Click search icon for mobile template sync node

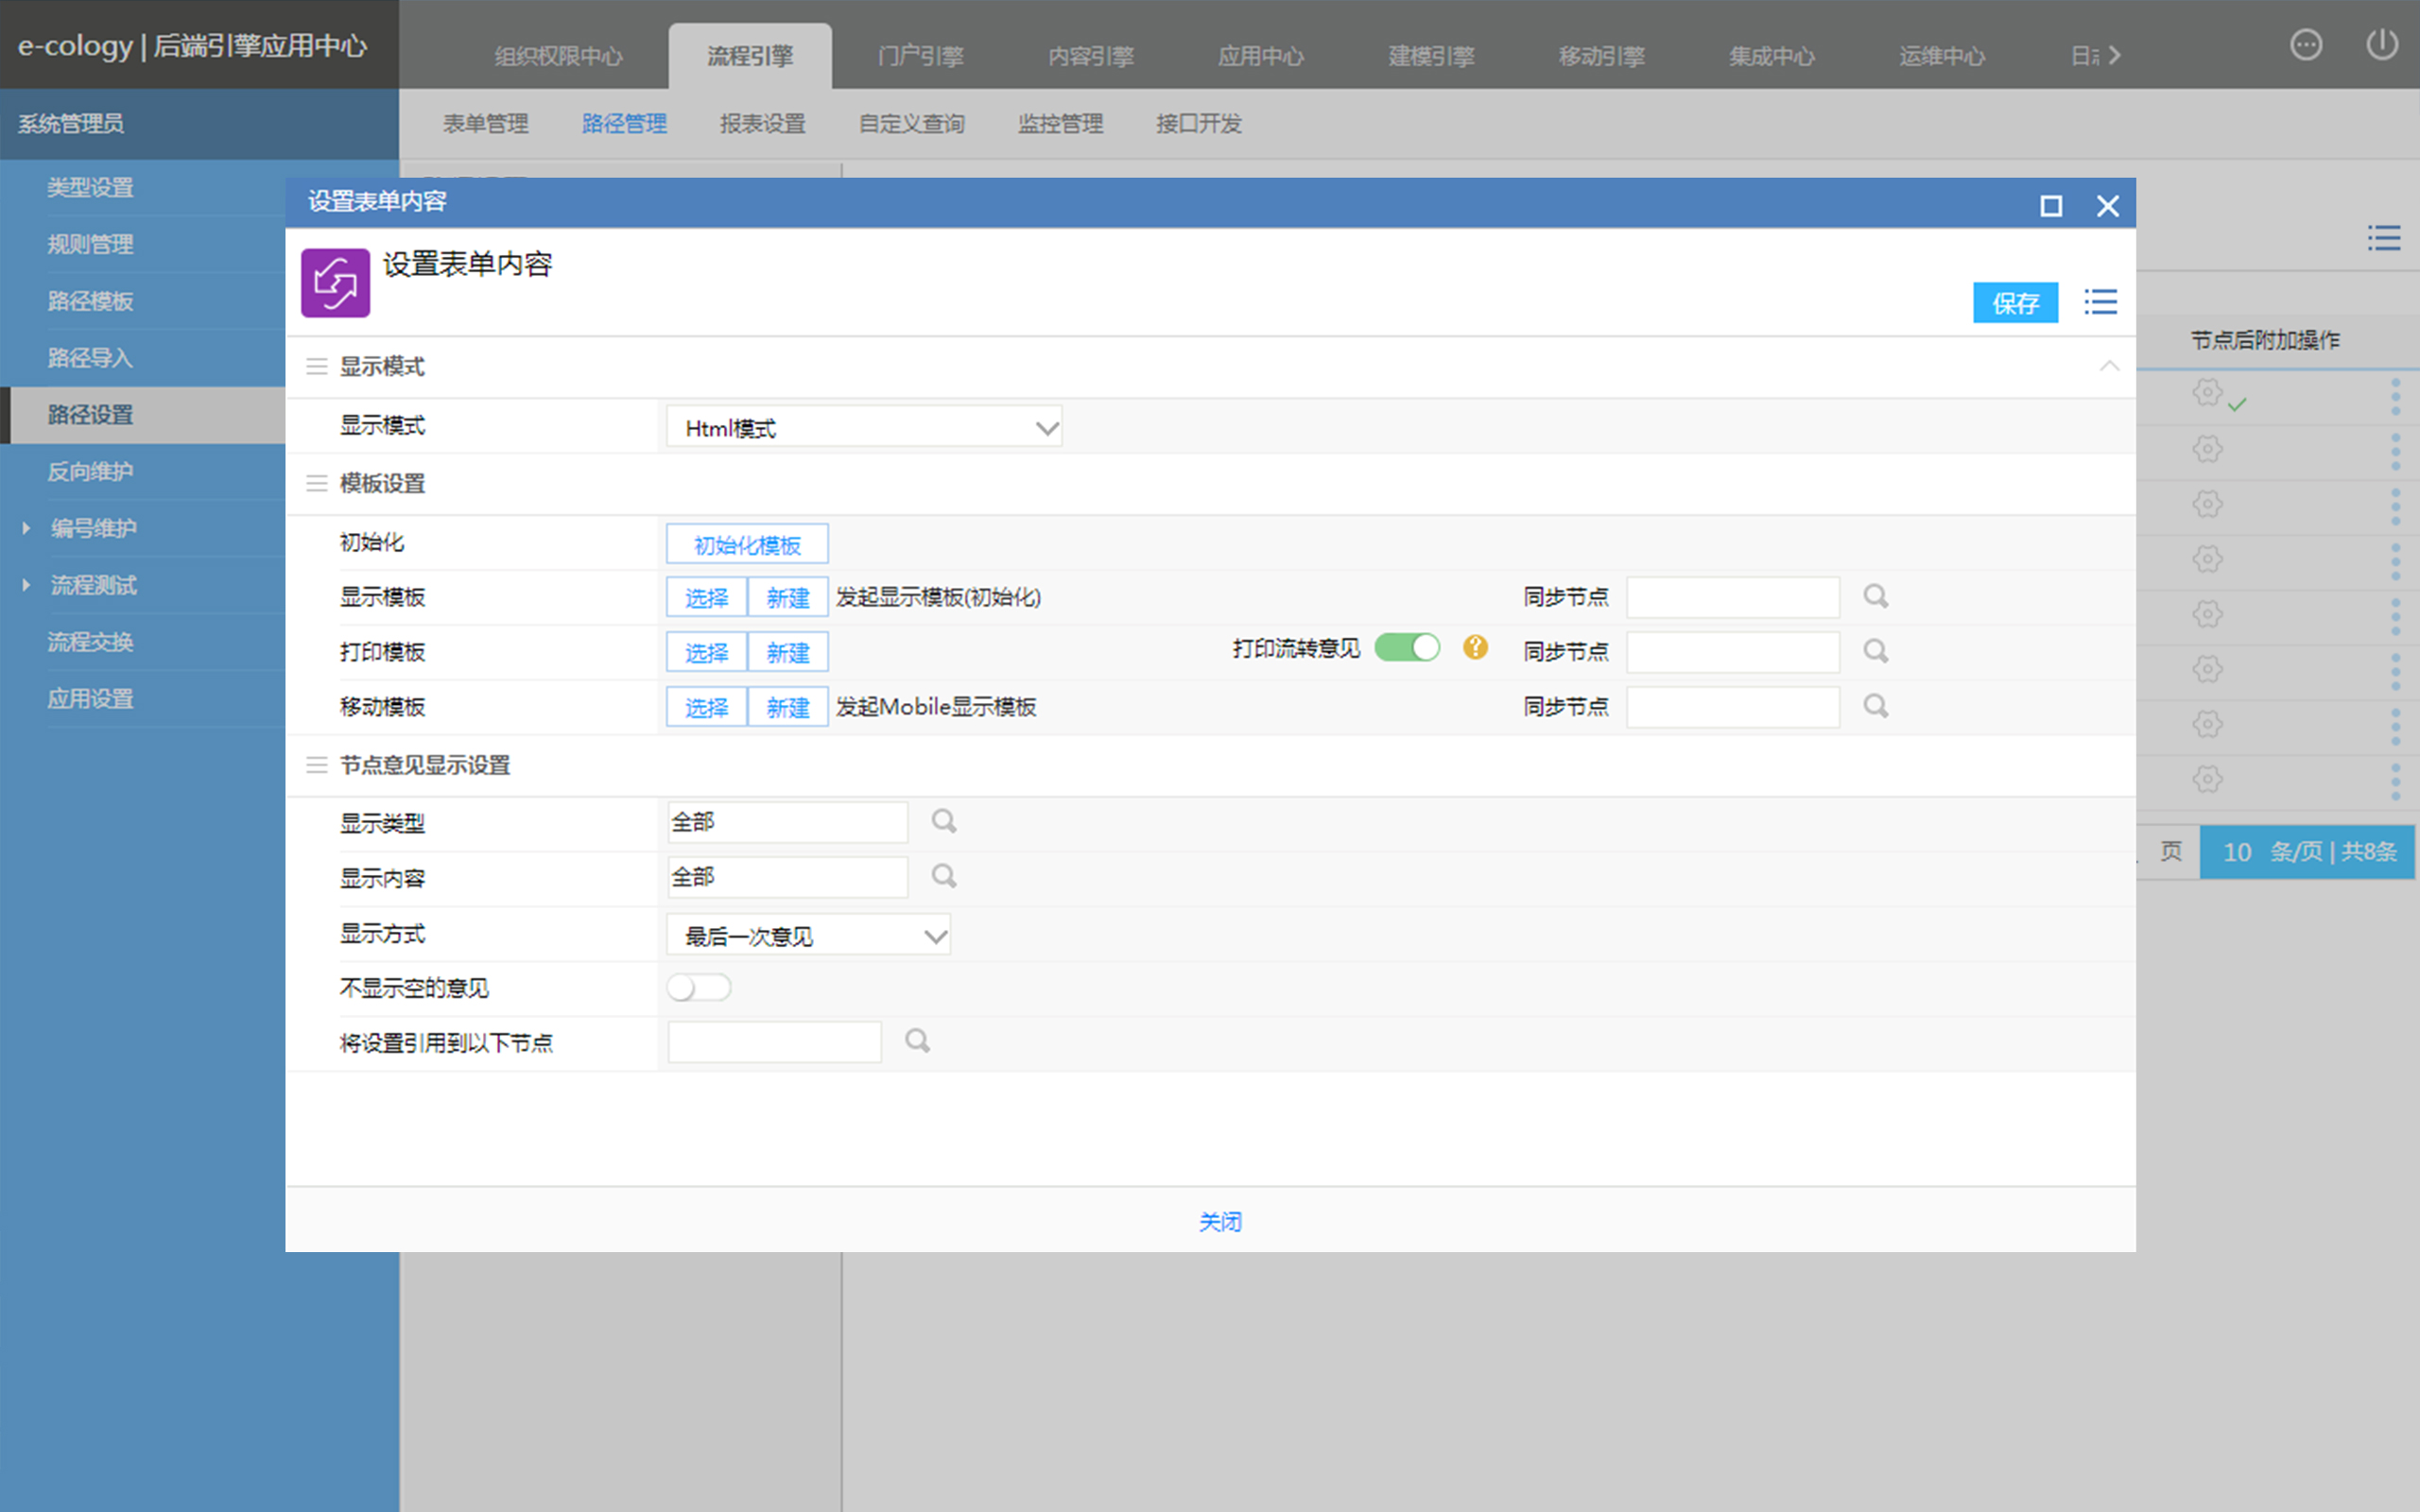pyautogui.click(x=1875, y=706)
